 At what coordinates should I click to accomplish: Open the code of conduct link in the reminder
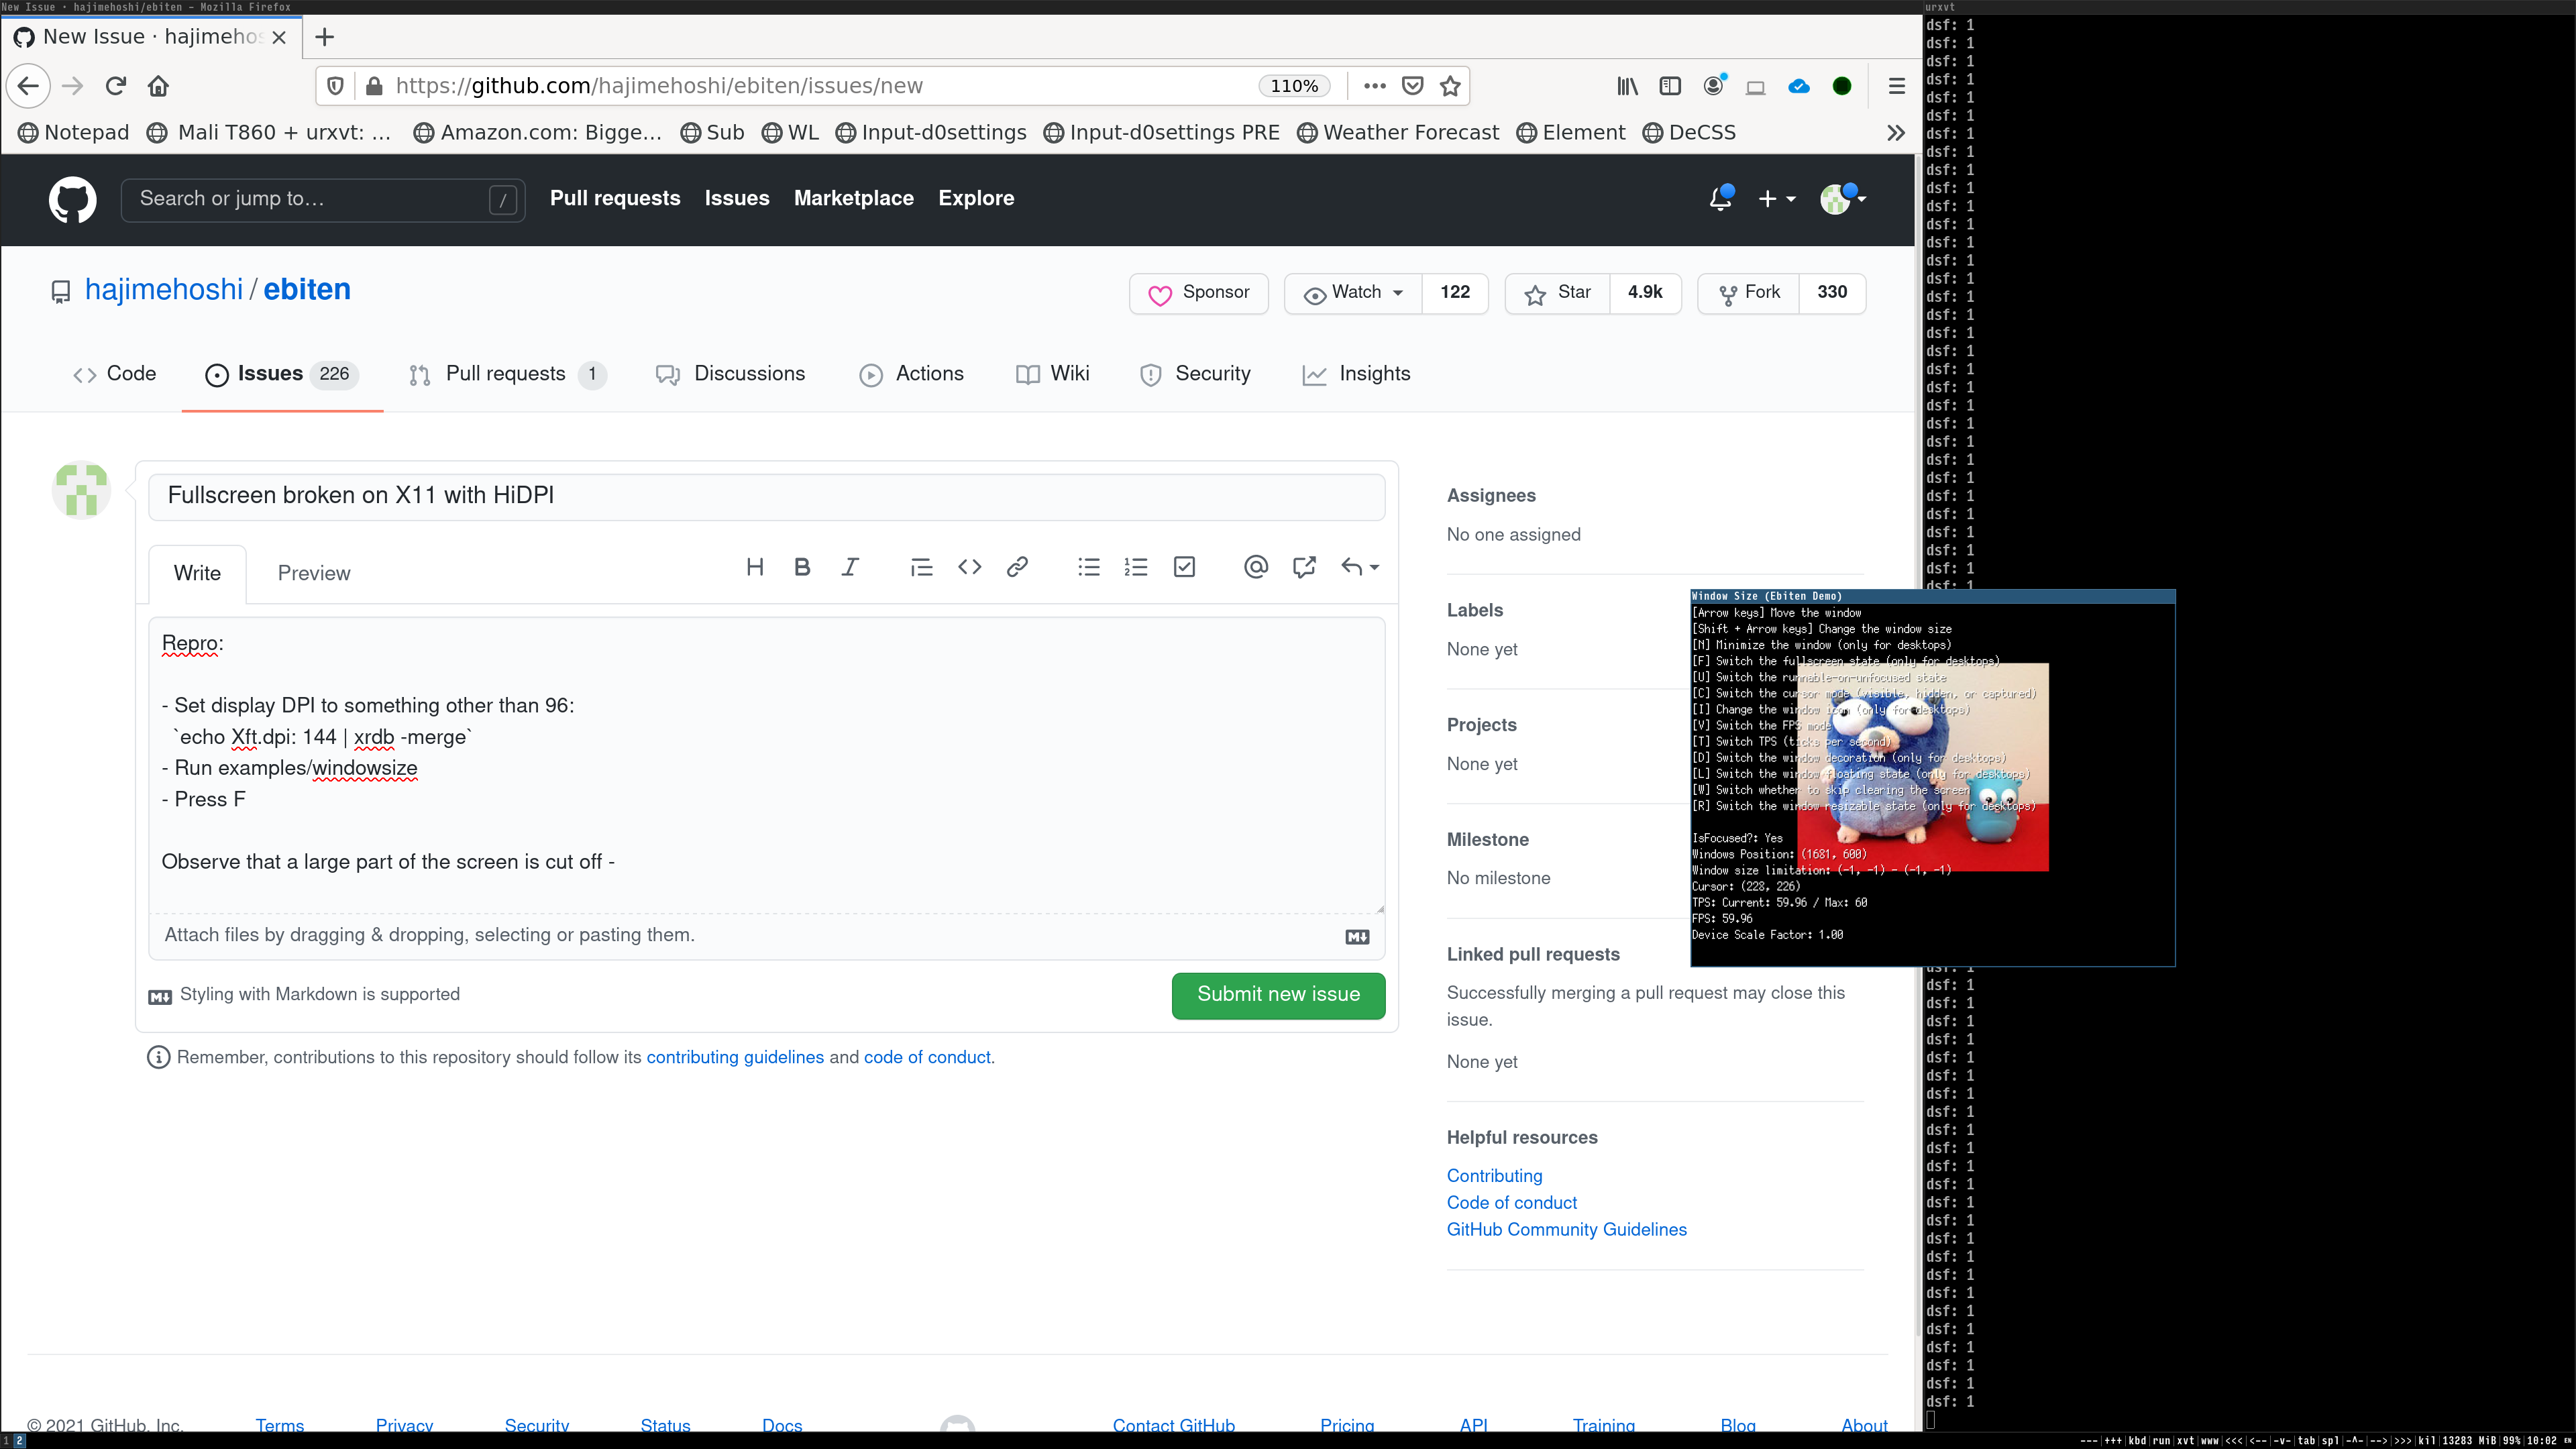pos(927,1057)
